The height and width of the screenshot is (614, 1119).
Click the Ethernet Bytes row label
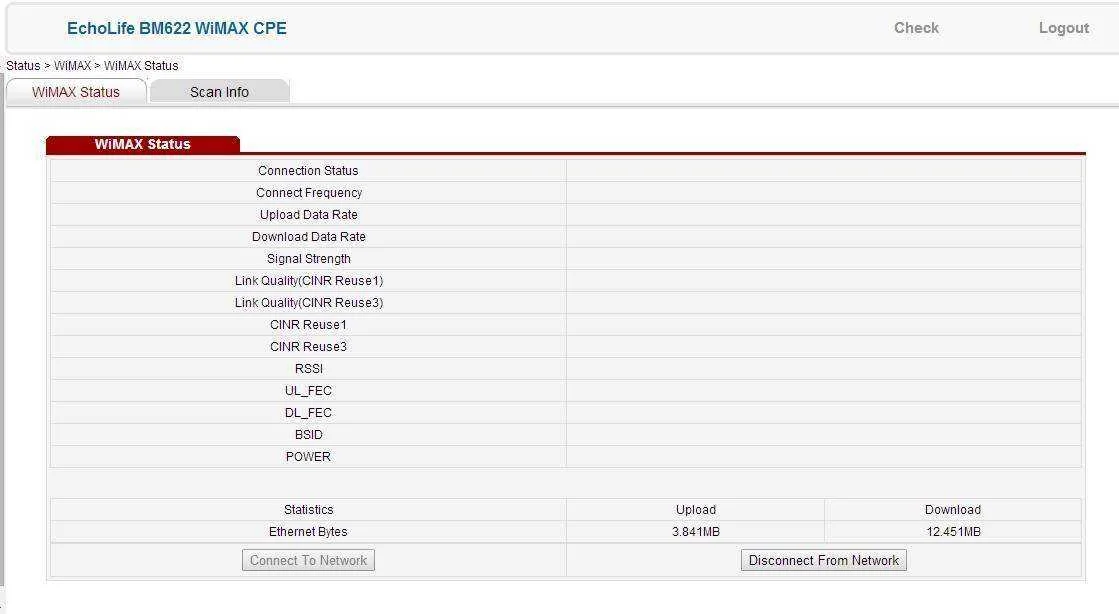point(308,532)
